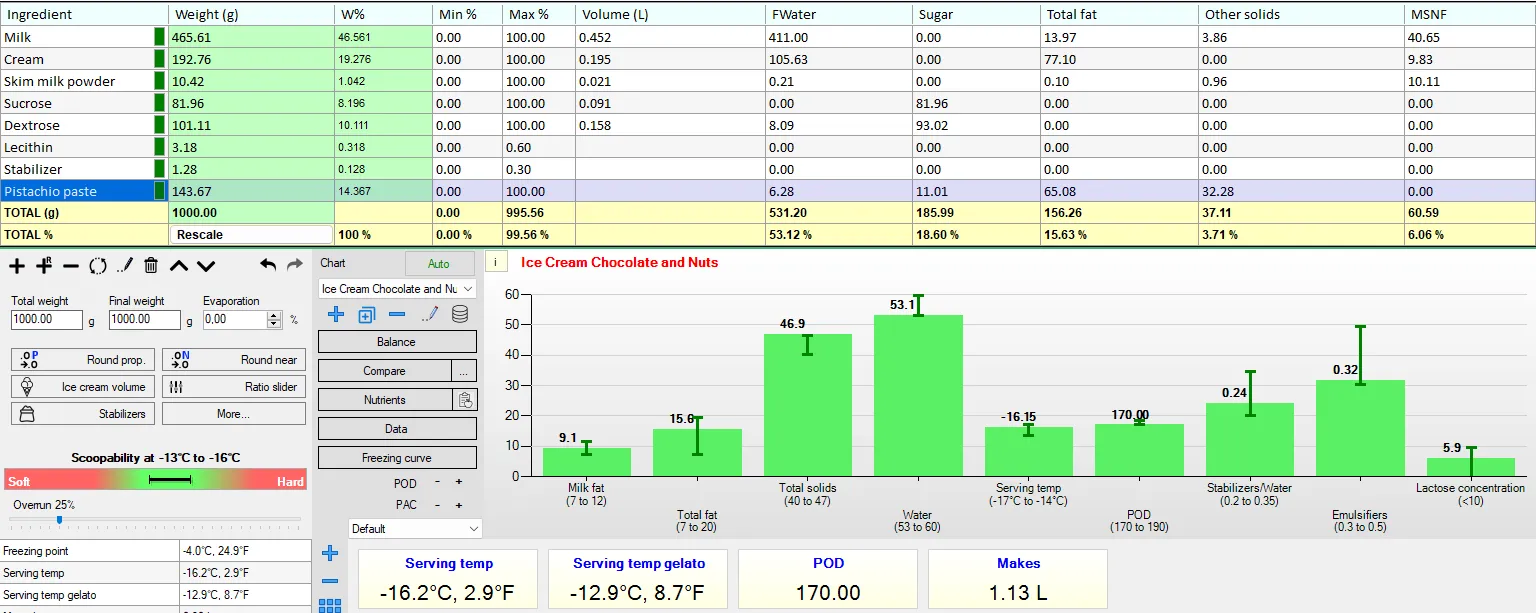The width and height of the screenshot is (1536, 613).
Task: Decrease PAC with its minus button
Action: pyautogui.click(x=437, y=505)
